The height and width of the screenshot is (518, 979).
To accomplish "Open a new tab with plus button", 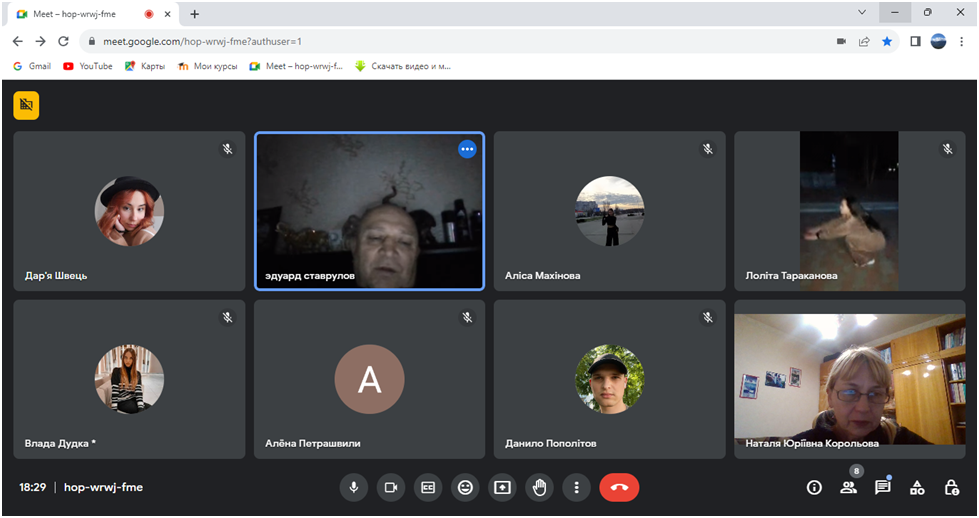I will (195, 14).
